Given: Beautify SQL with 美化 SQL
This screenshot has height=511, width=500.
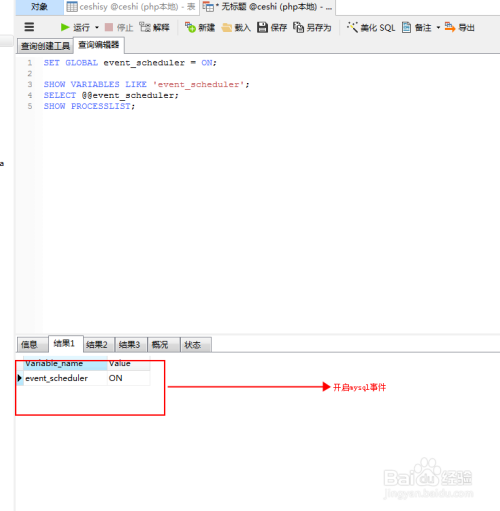Looking at the screenshot, I should tap(371, 27).
